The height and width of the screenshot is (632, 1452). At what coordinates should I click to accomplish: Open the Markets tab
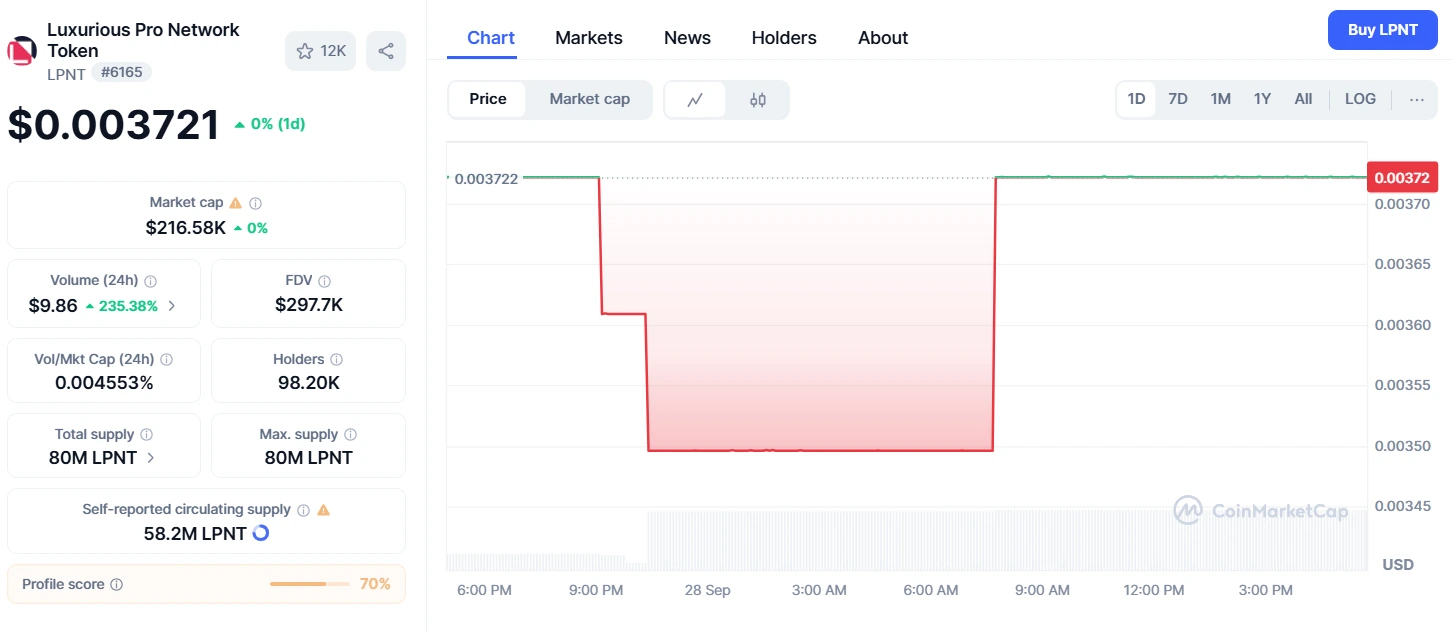pyautogui.click(x=589, y=38)
